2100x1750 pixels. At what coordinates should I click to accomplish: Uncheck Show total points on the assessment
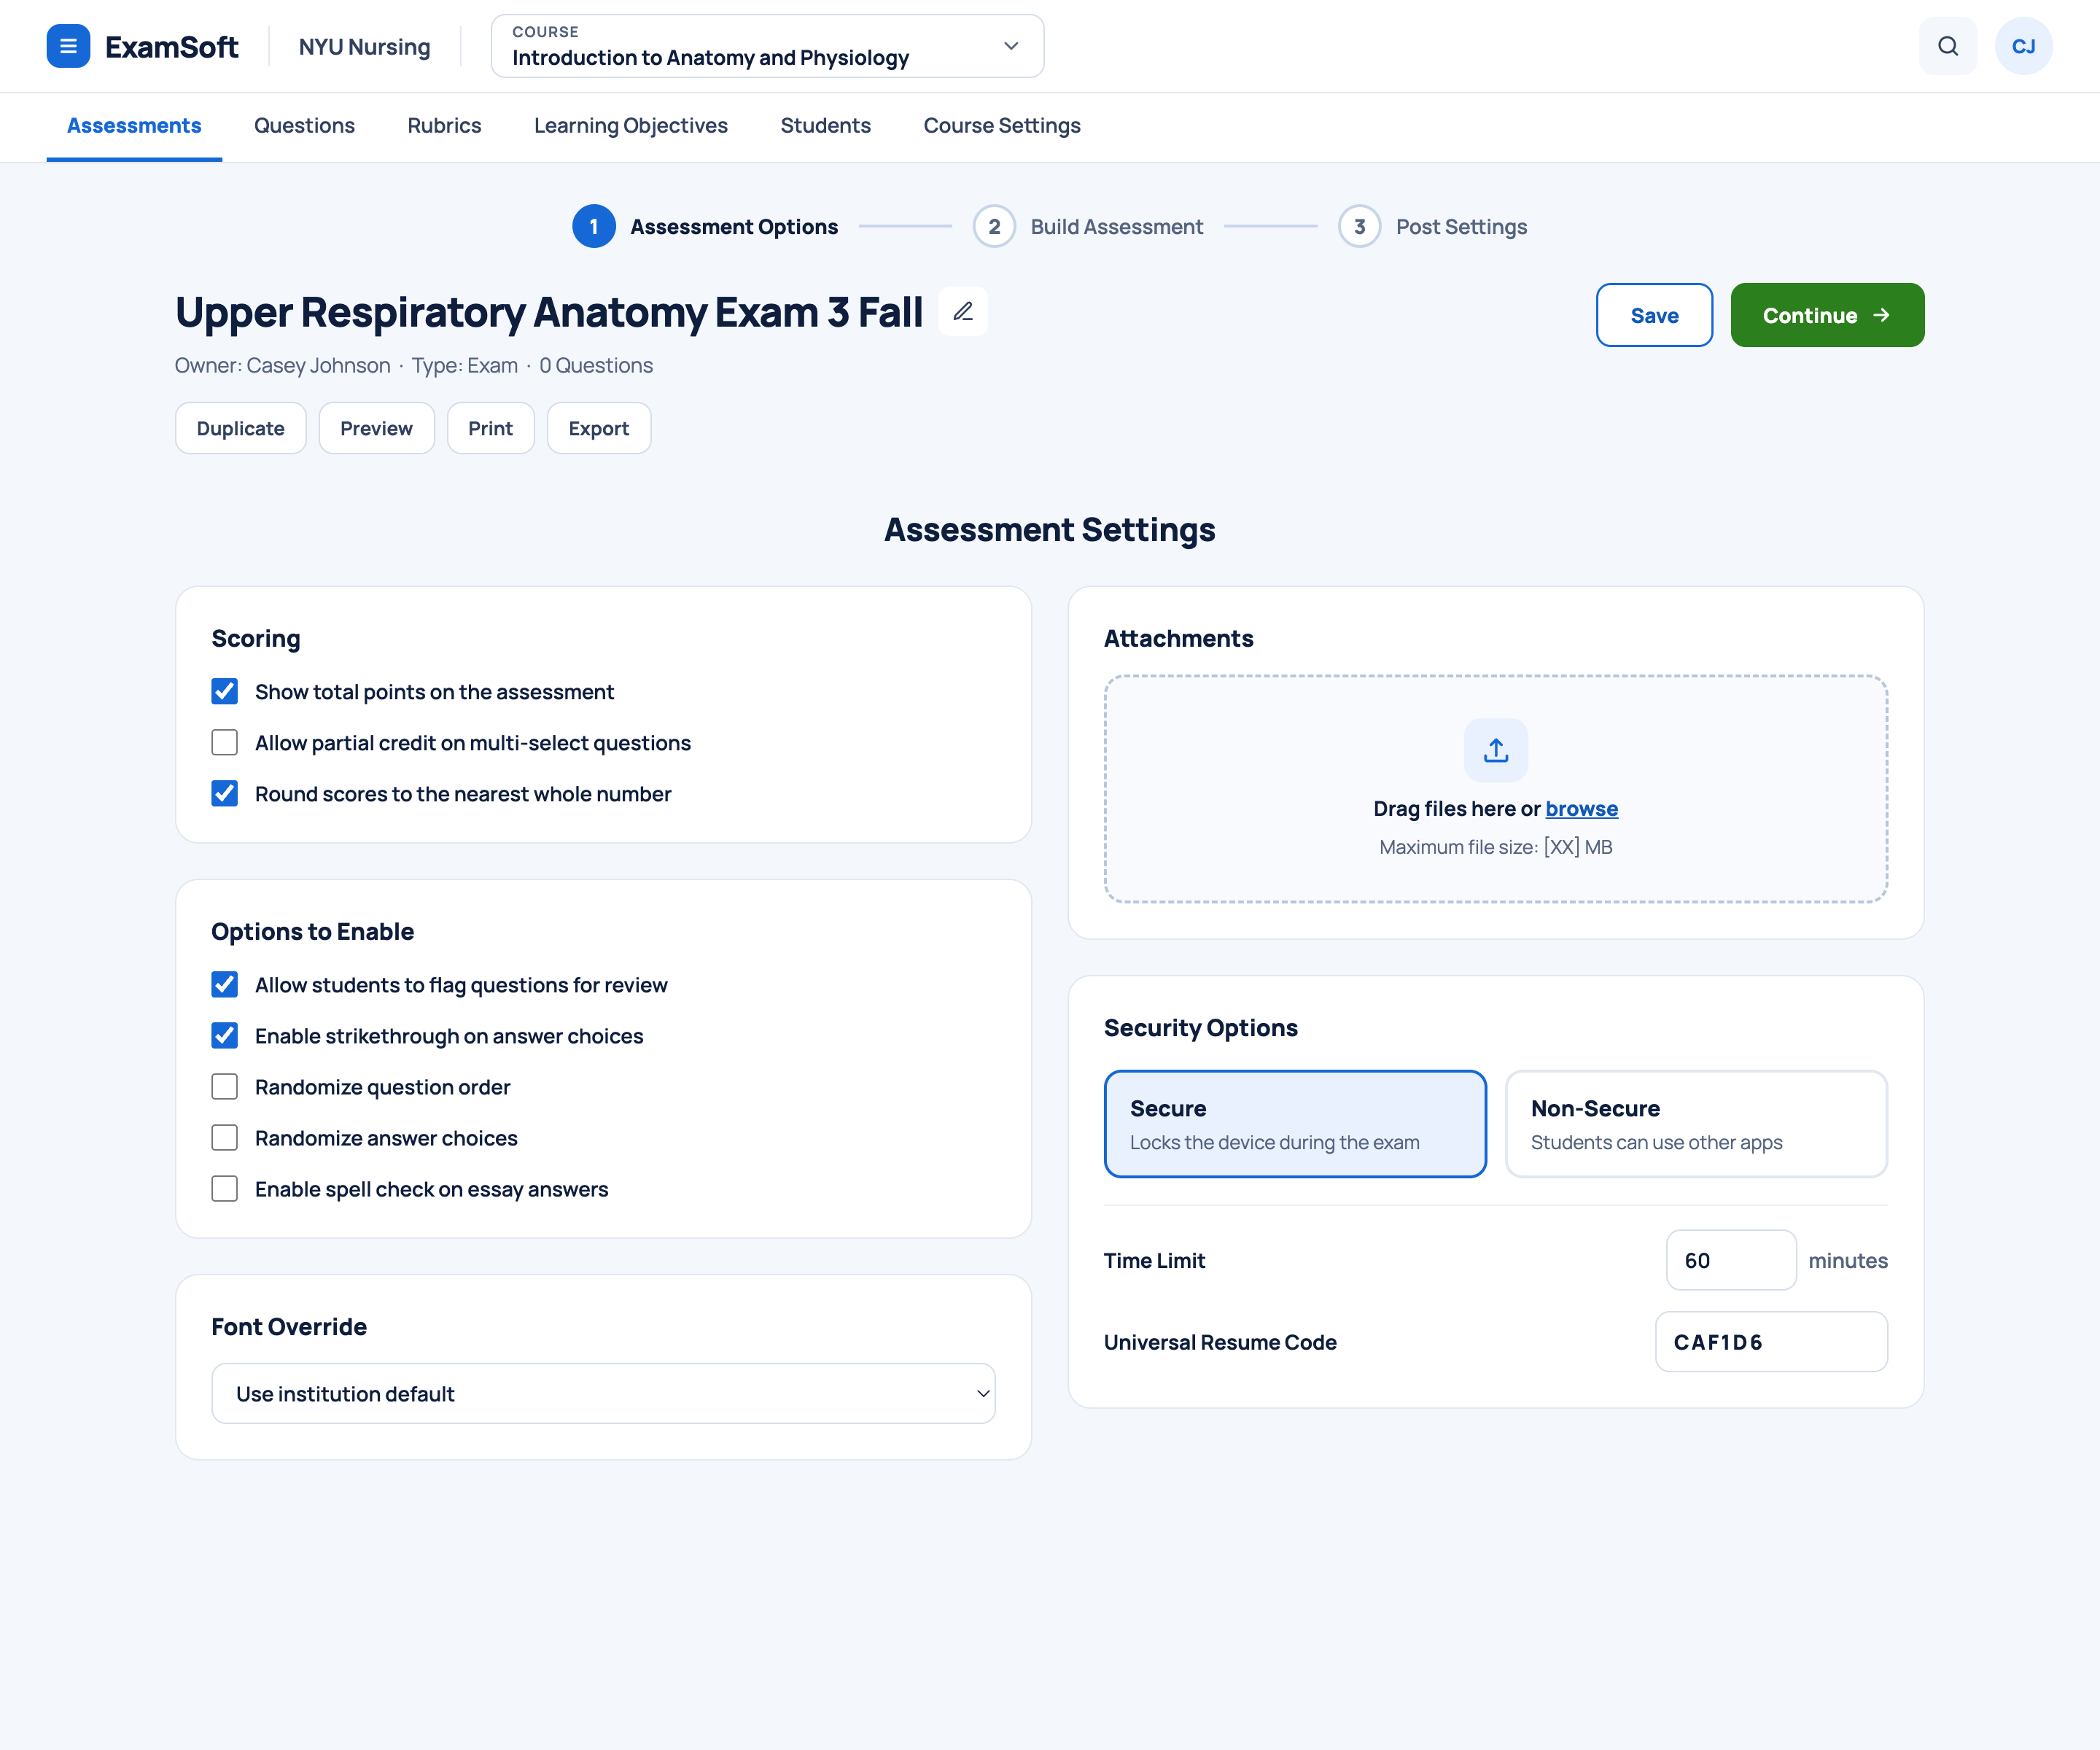(x=225, y=692)
